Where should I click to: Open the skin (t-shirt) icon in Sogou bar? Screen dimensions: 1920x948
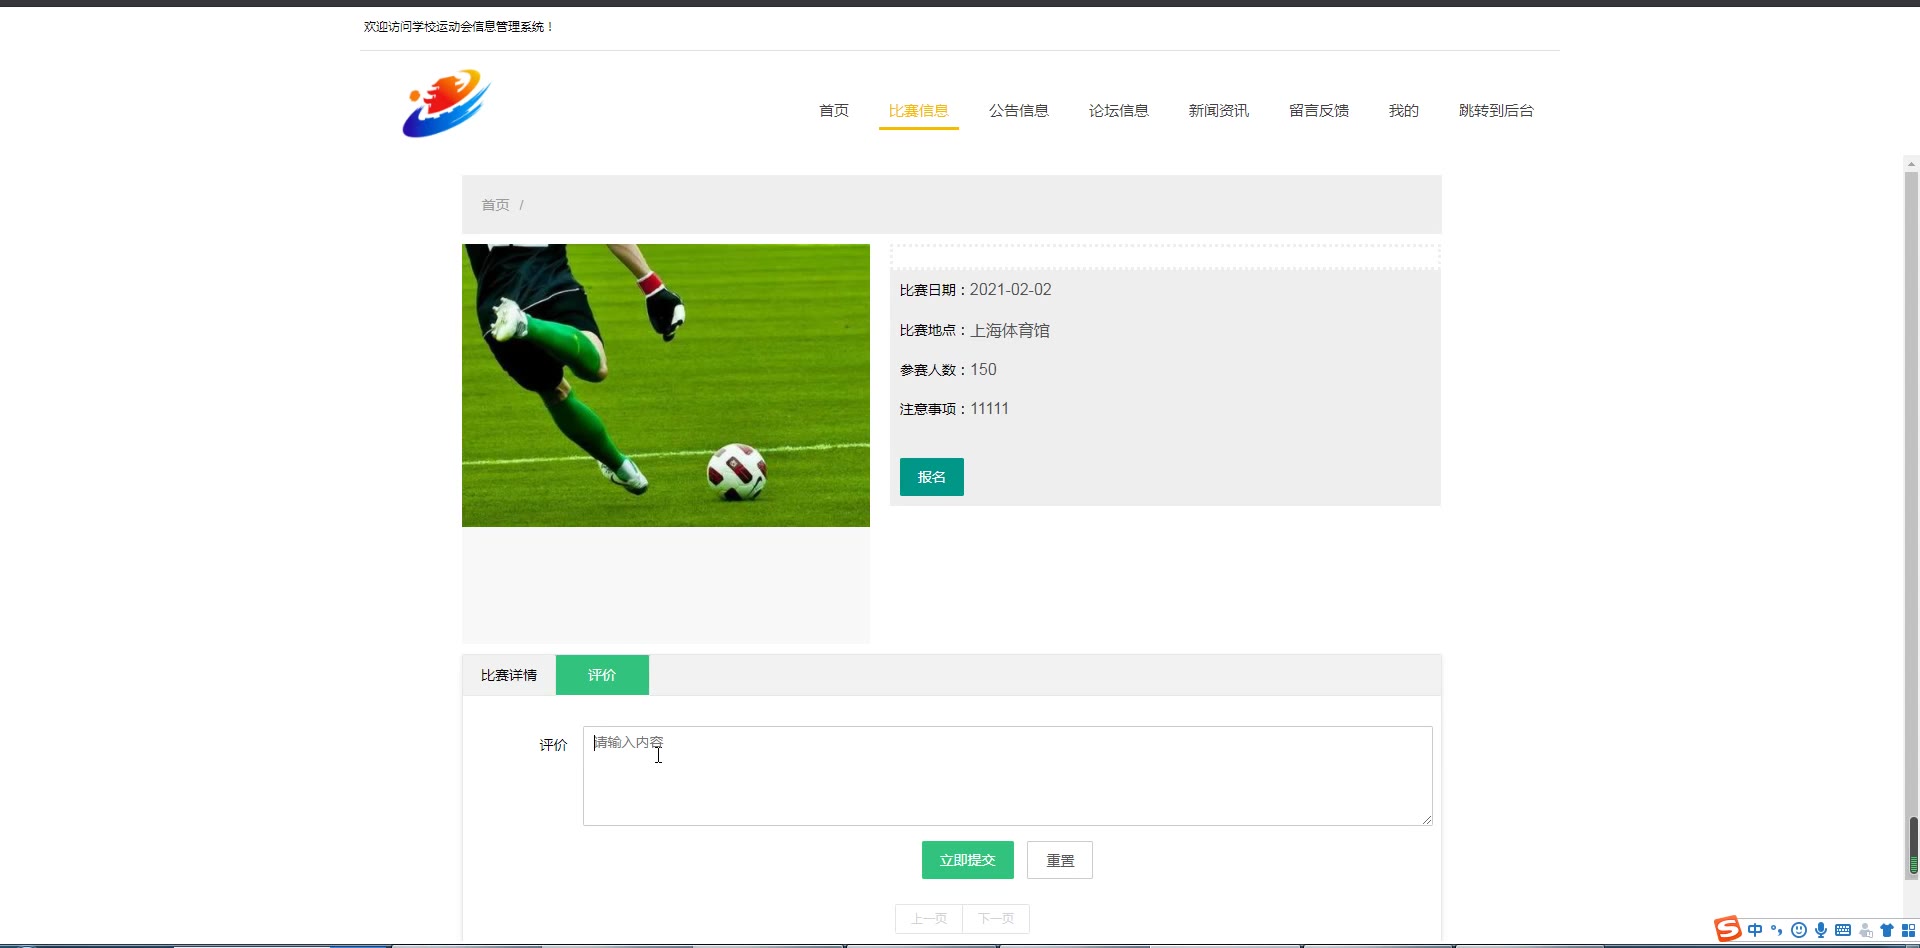point(1887,930)
